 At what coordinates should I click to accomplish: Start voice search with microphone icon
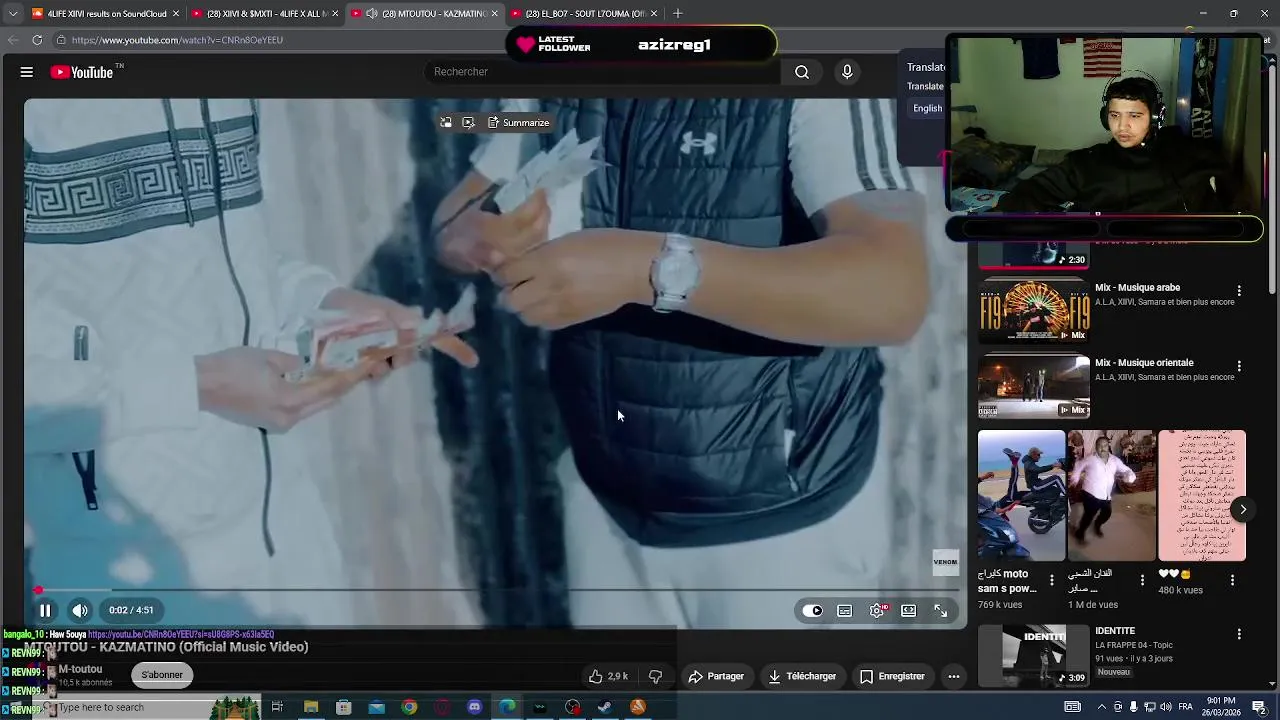tap(847, 72)
